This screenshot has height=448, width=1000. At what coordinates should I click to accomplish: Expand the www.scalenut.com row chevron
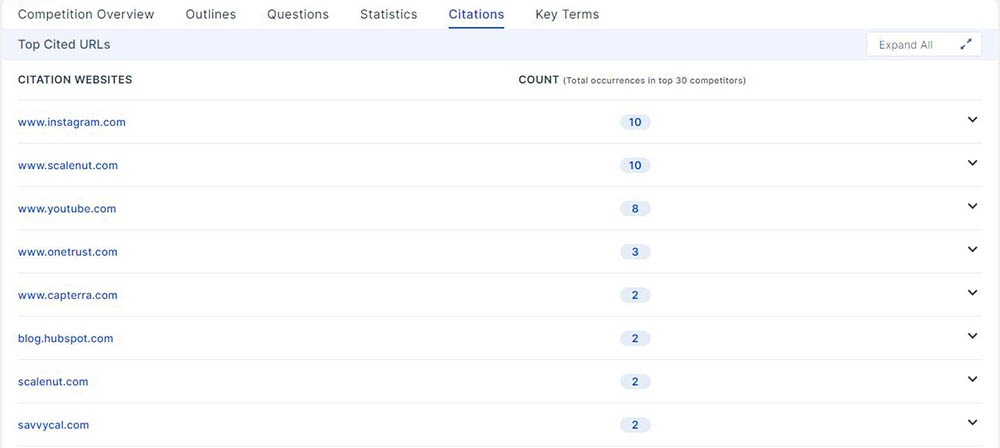pyautogui.click(x=971, y=163)
